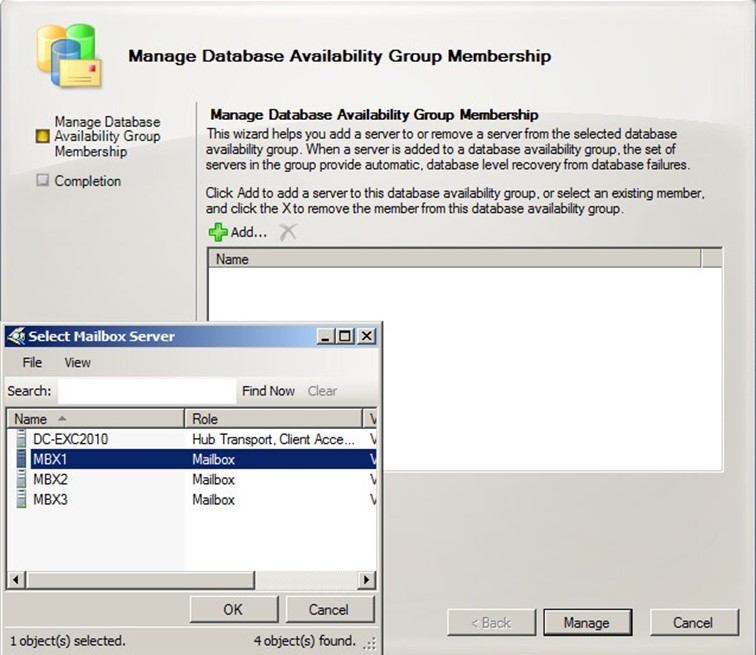Select the DC-EXC2010 server row
This screenshot has width=756, height=655.
(x=192, y=439)
